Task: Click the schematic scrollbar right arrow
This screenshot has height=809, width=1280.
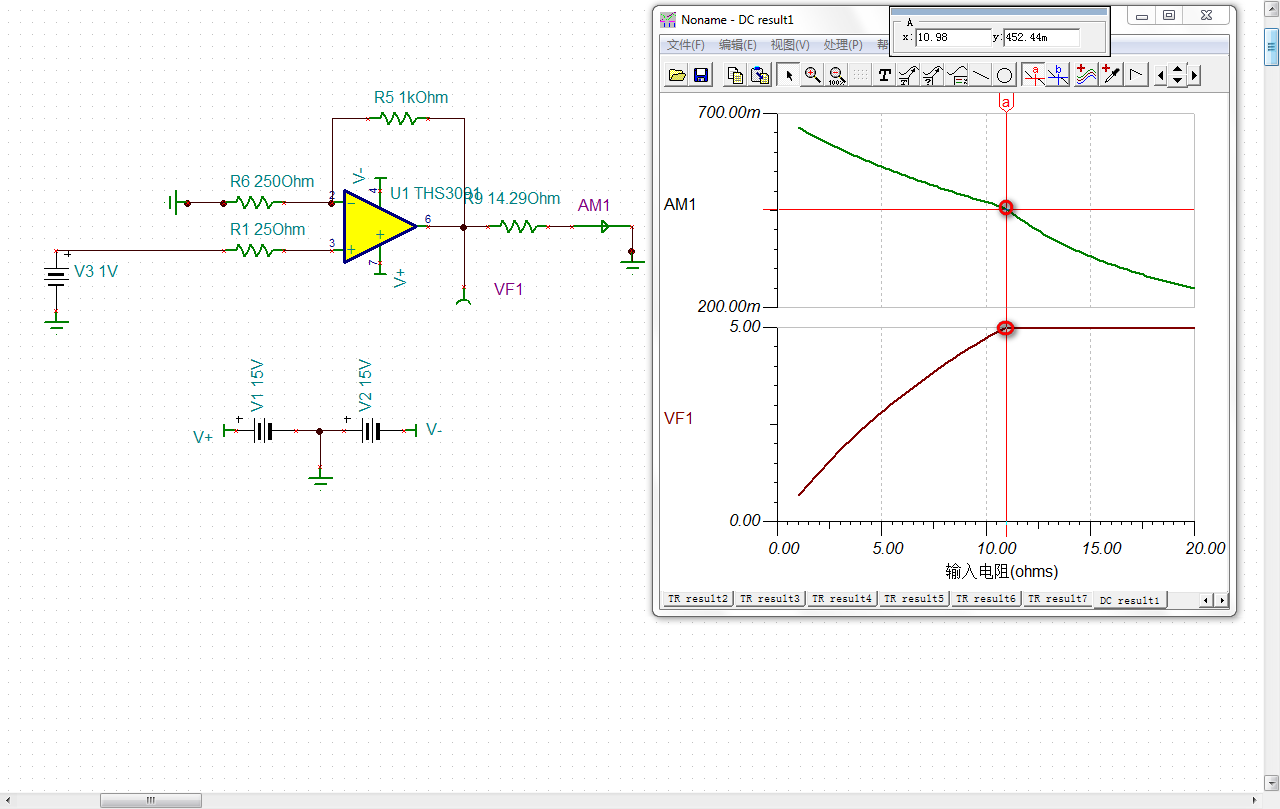Action: (x=1254, y=800)
